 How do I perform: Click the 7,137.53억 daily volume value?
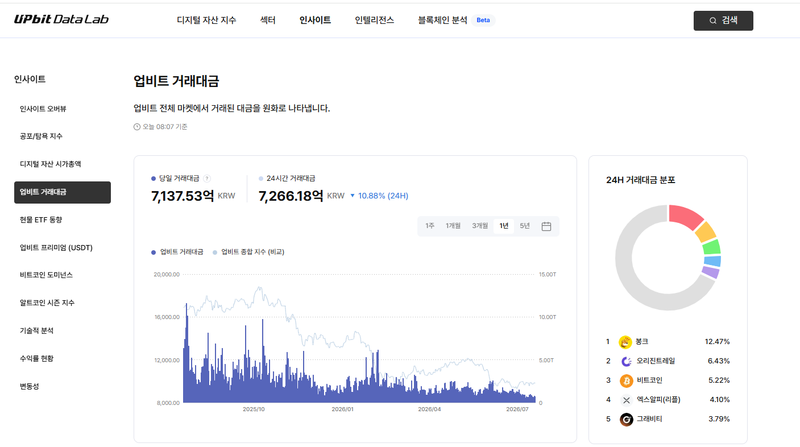[x=182, y=196]
